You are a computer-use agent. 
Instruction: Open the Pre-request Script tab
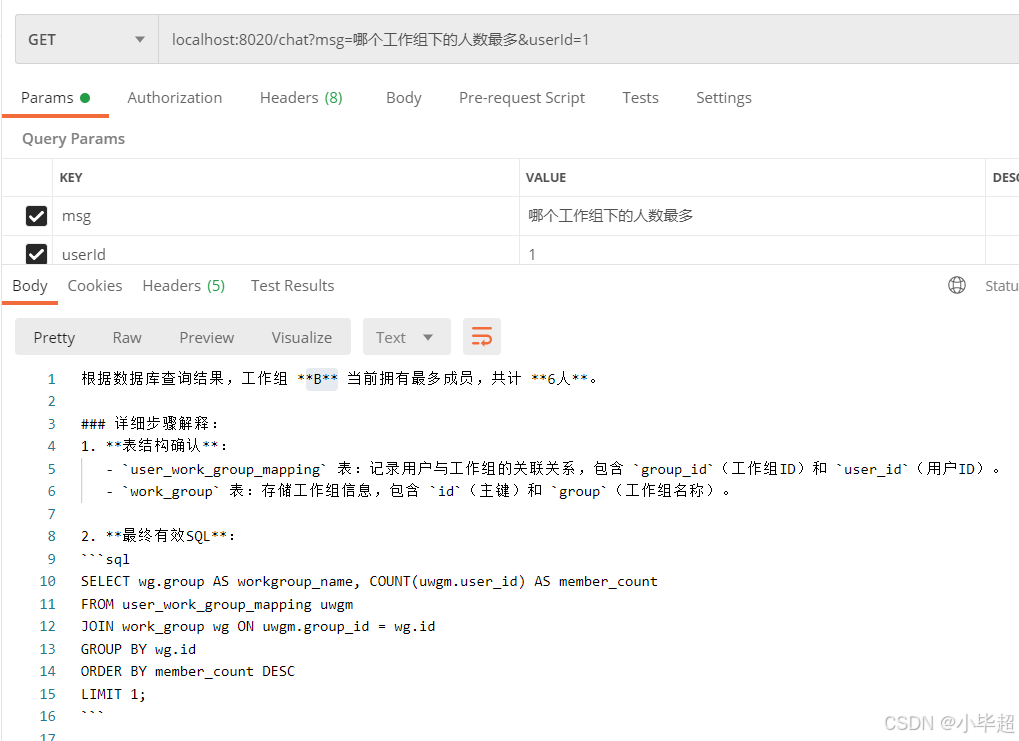(x=522, y=98)
